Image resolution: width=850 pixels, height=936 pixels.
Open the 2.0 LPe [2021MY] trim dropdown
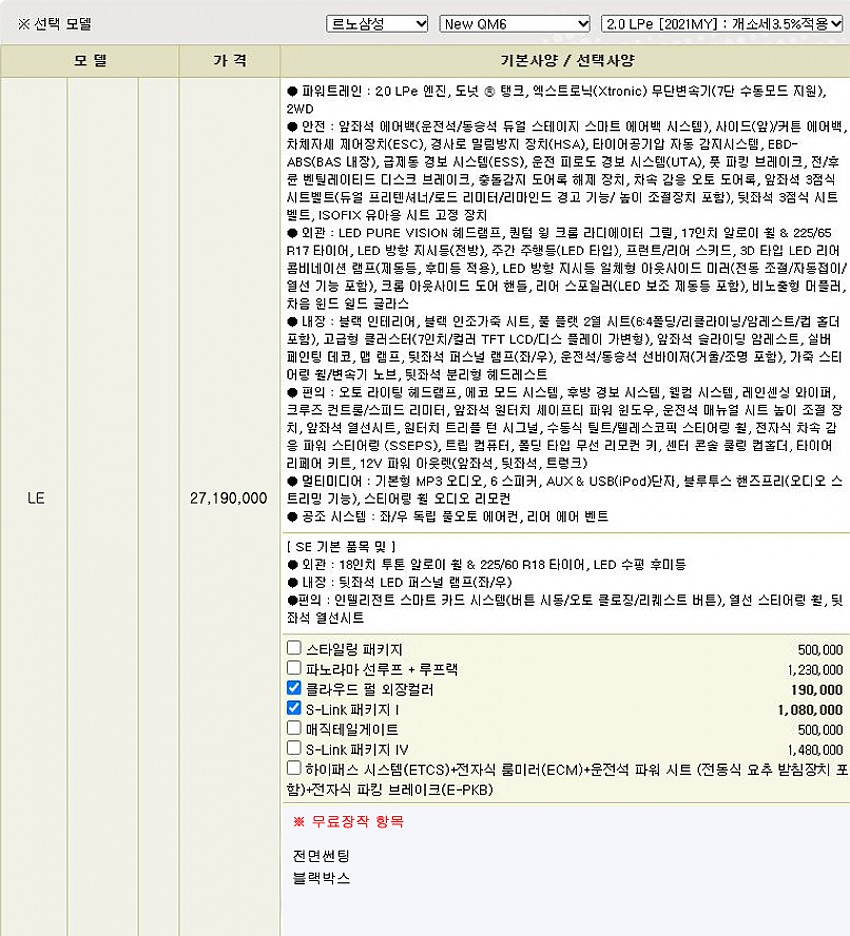[723, 23]
